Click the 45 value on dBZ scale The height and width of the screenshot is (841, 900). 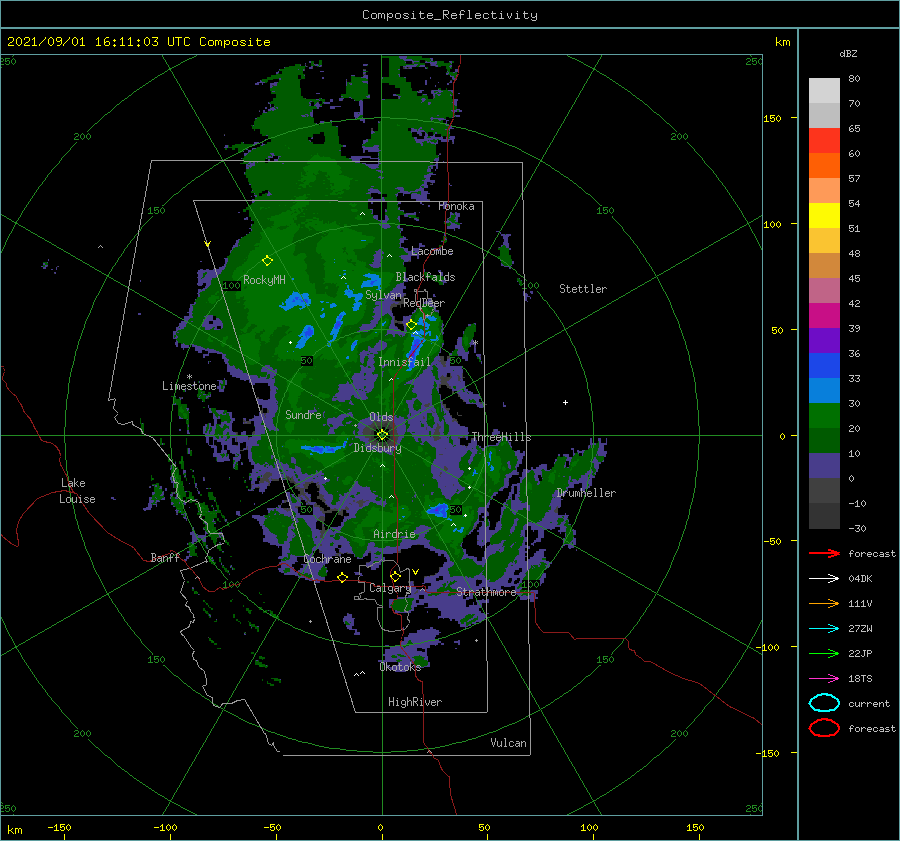click(854, 278)
